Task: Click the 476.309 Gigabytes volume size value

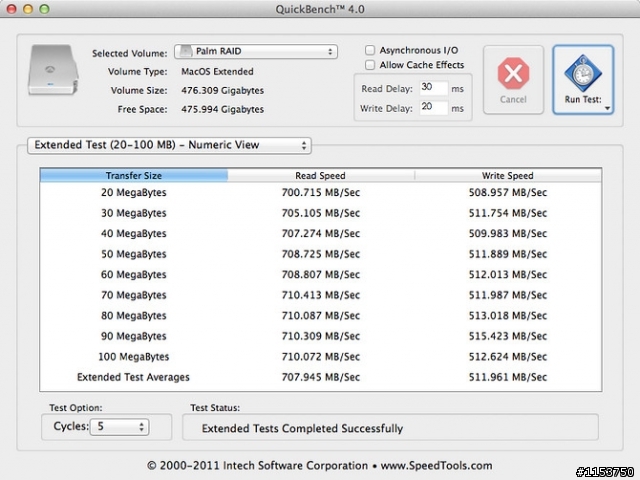Action: tap(222, 91)
